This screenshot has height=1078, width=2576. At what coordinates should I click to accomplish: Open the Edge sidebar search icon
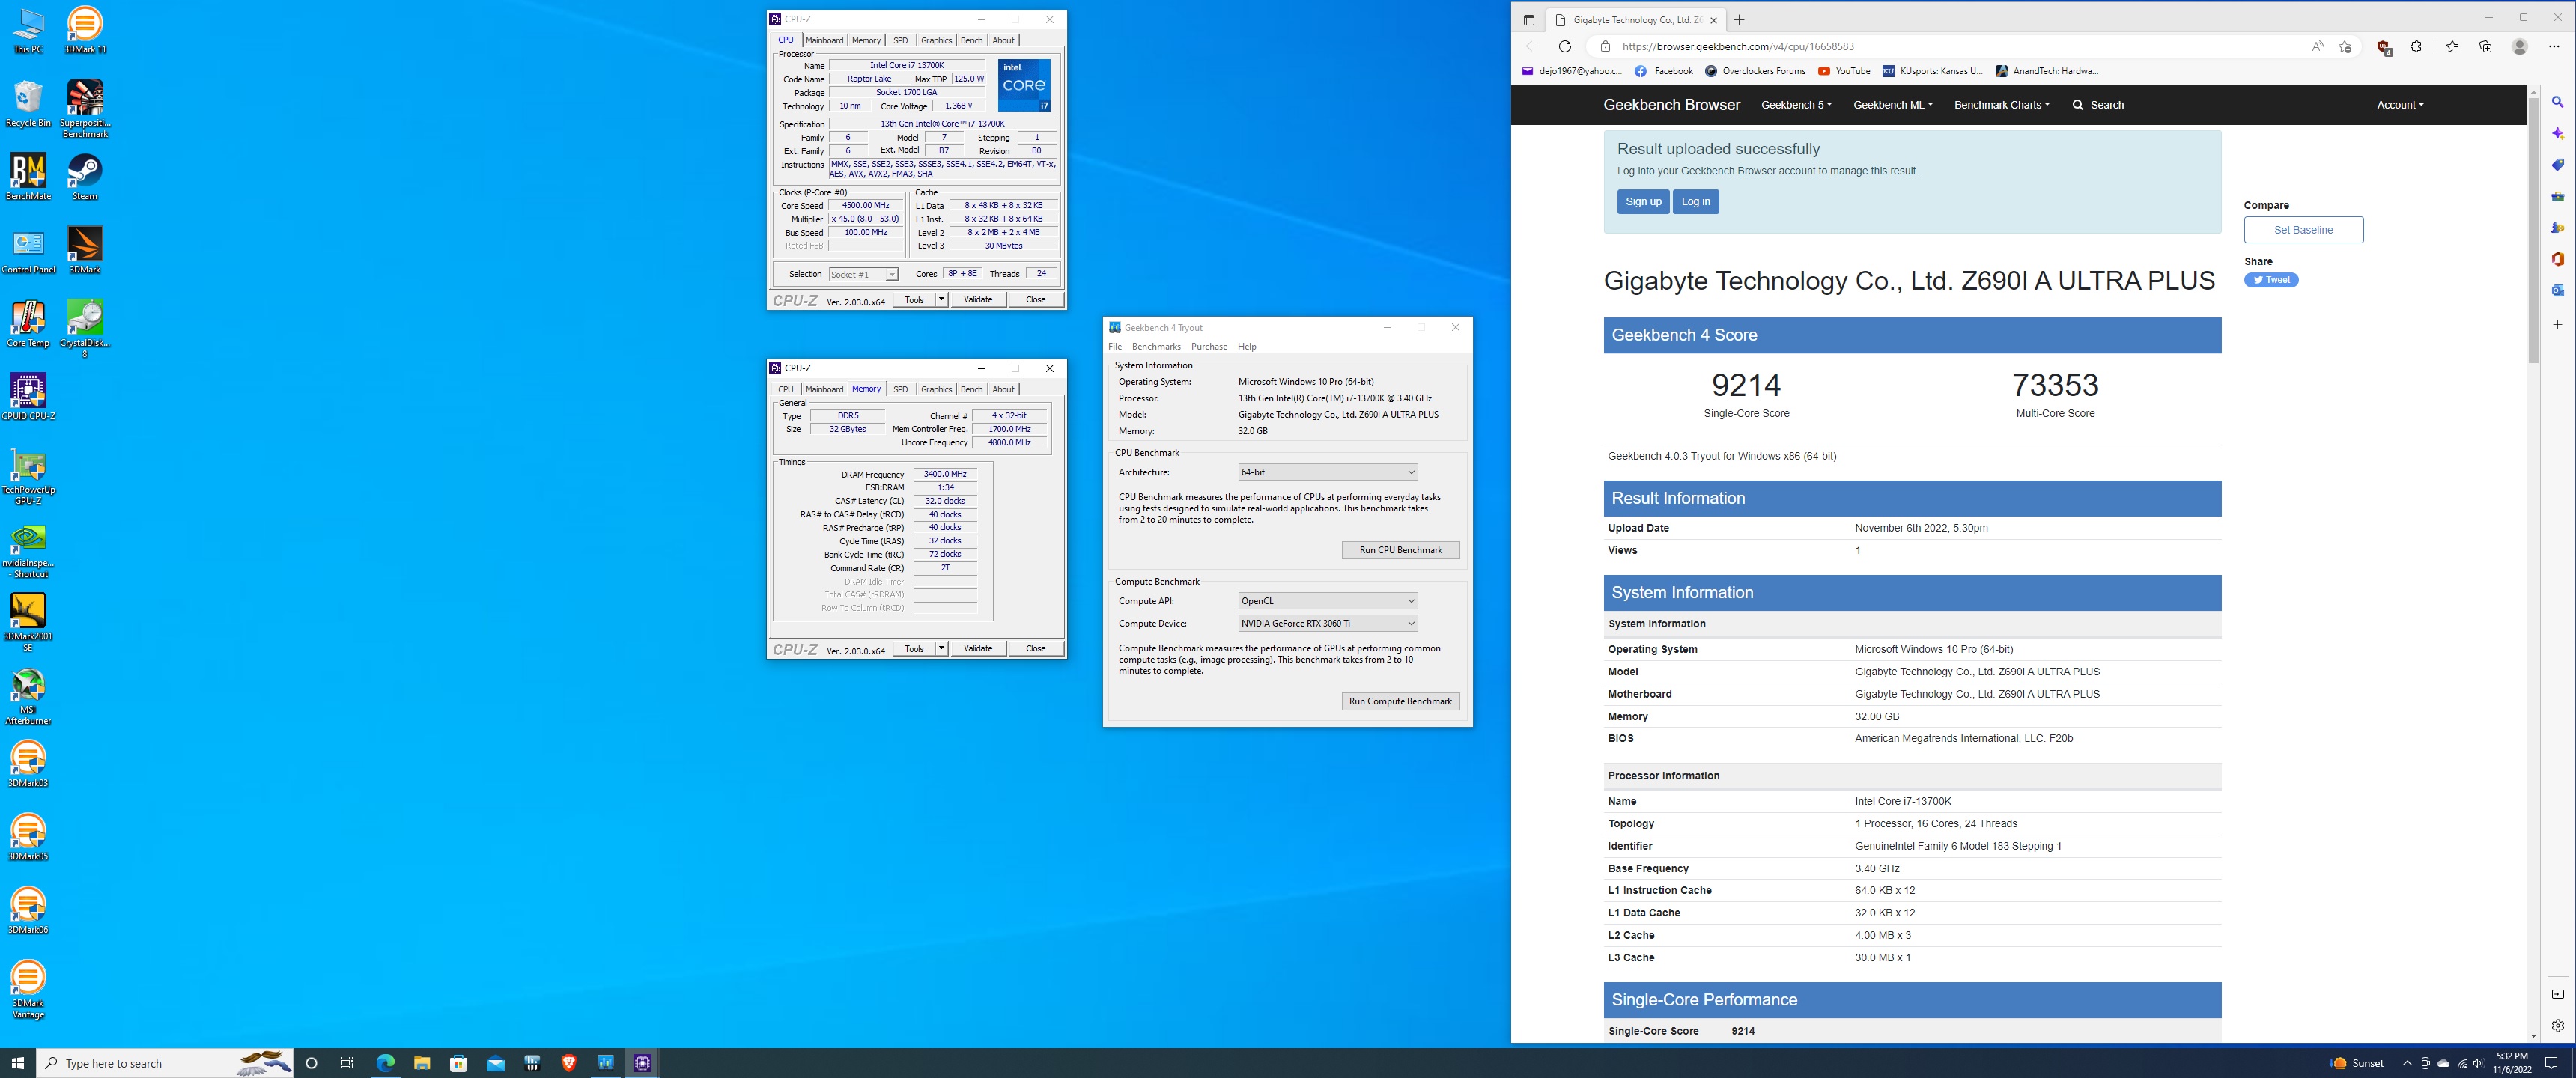(x=2558, y=102)
